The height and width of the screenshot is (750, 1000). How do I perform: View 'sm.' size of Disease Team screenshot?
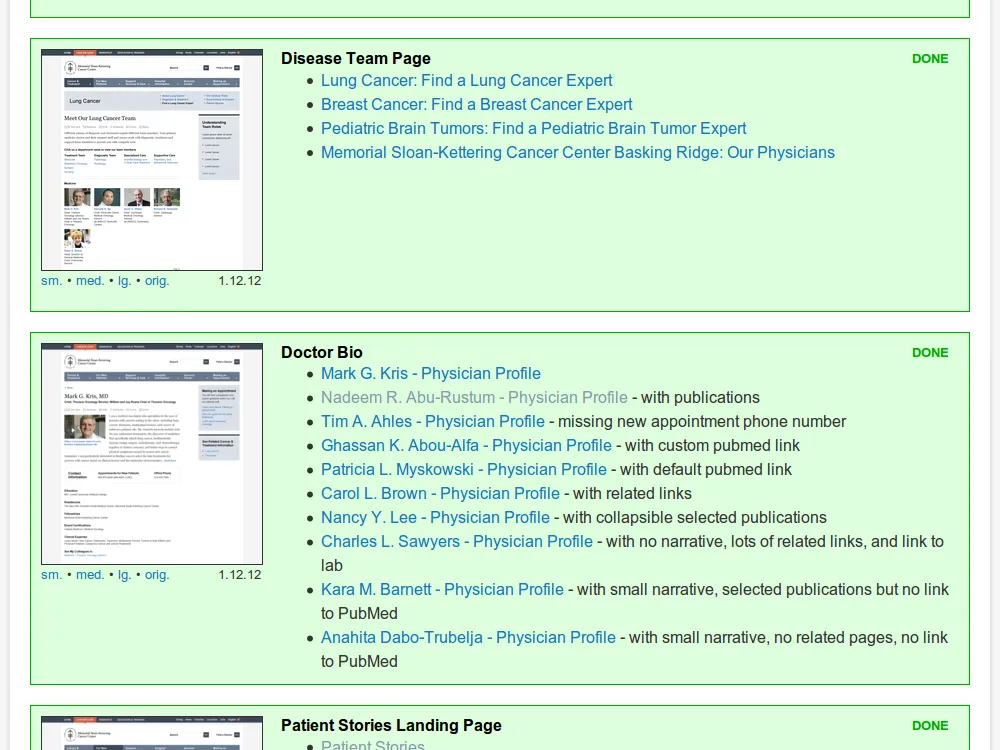[52, 281]
